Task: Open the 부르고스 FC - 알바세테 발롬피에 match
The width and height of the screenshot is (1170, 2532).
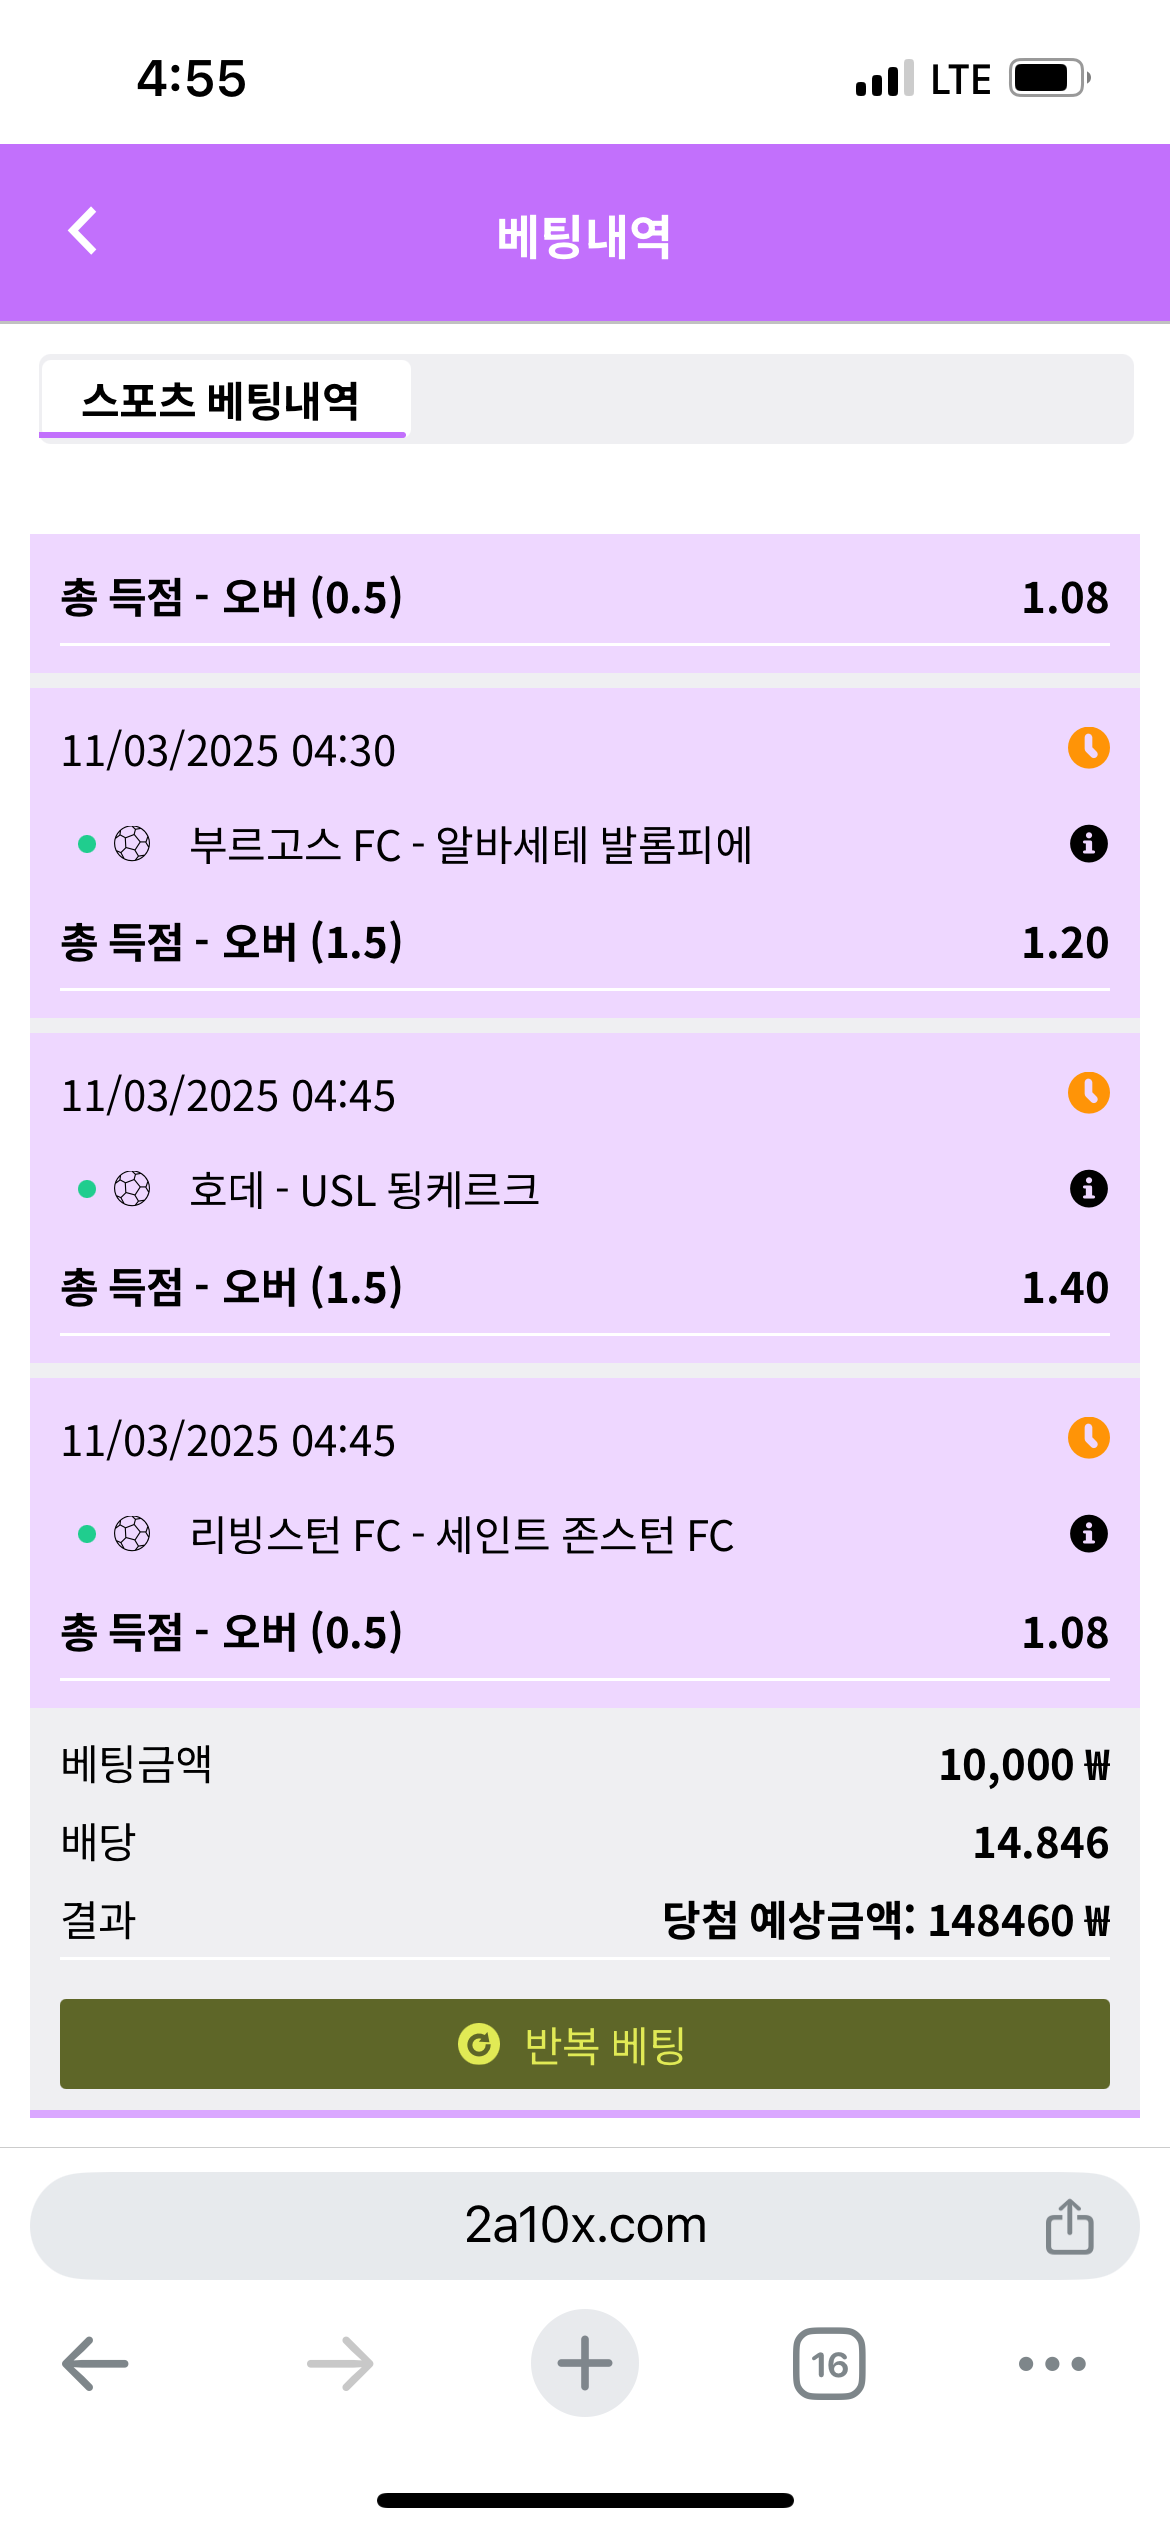Action: [470, 846]
